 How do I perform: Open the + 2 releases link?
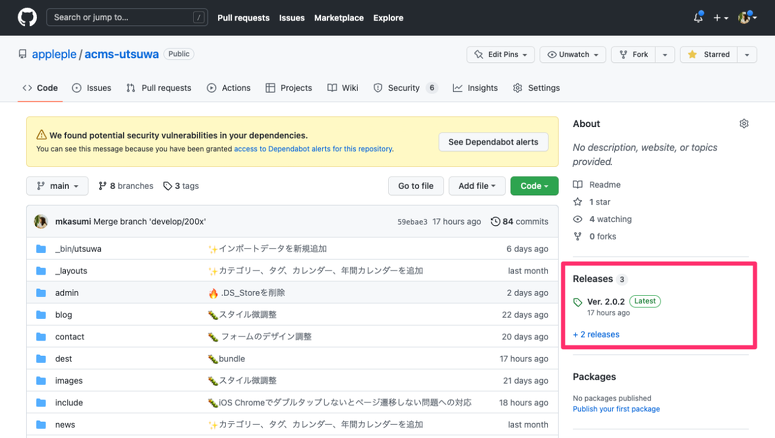tap(596, 335)
